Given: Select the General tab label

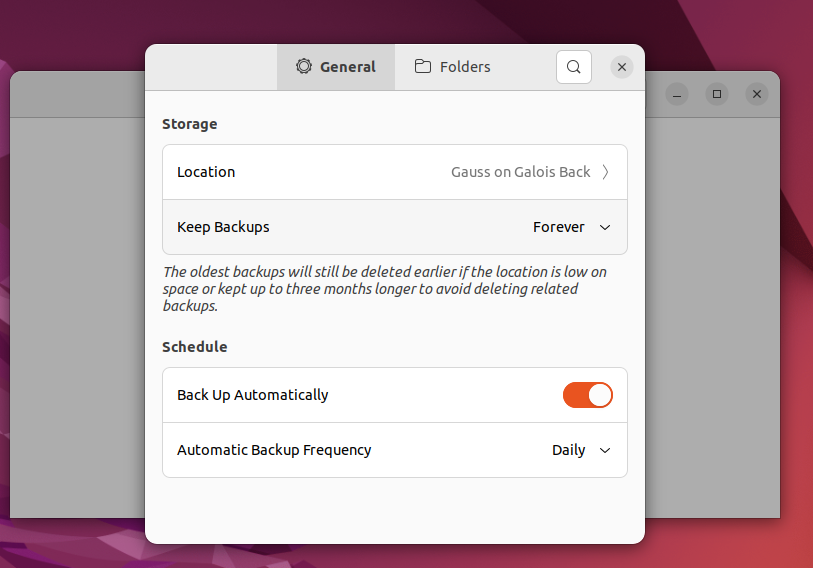Looking at the screenshot, I should (348, 67).
